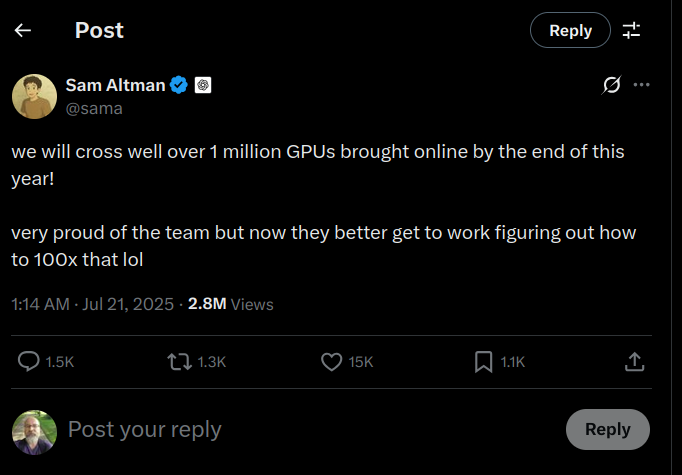Open Sam Altman's profile avatar
Image resolution: width=682 pixels, height=475 pixels.
click(34, 96)
